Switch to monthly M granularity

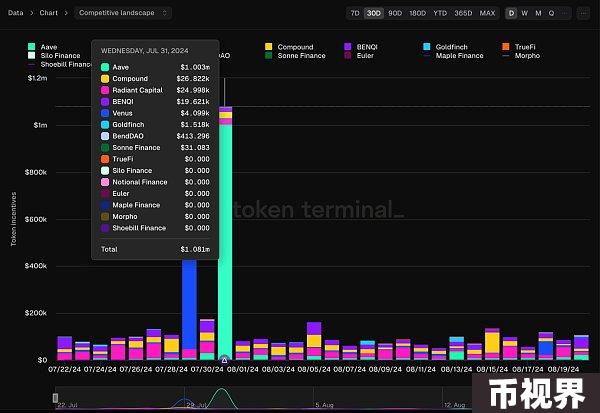tap(538, 13)
